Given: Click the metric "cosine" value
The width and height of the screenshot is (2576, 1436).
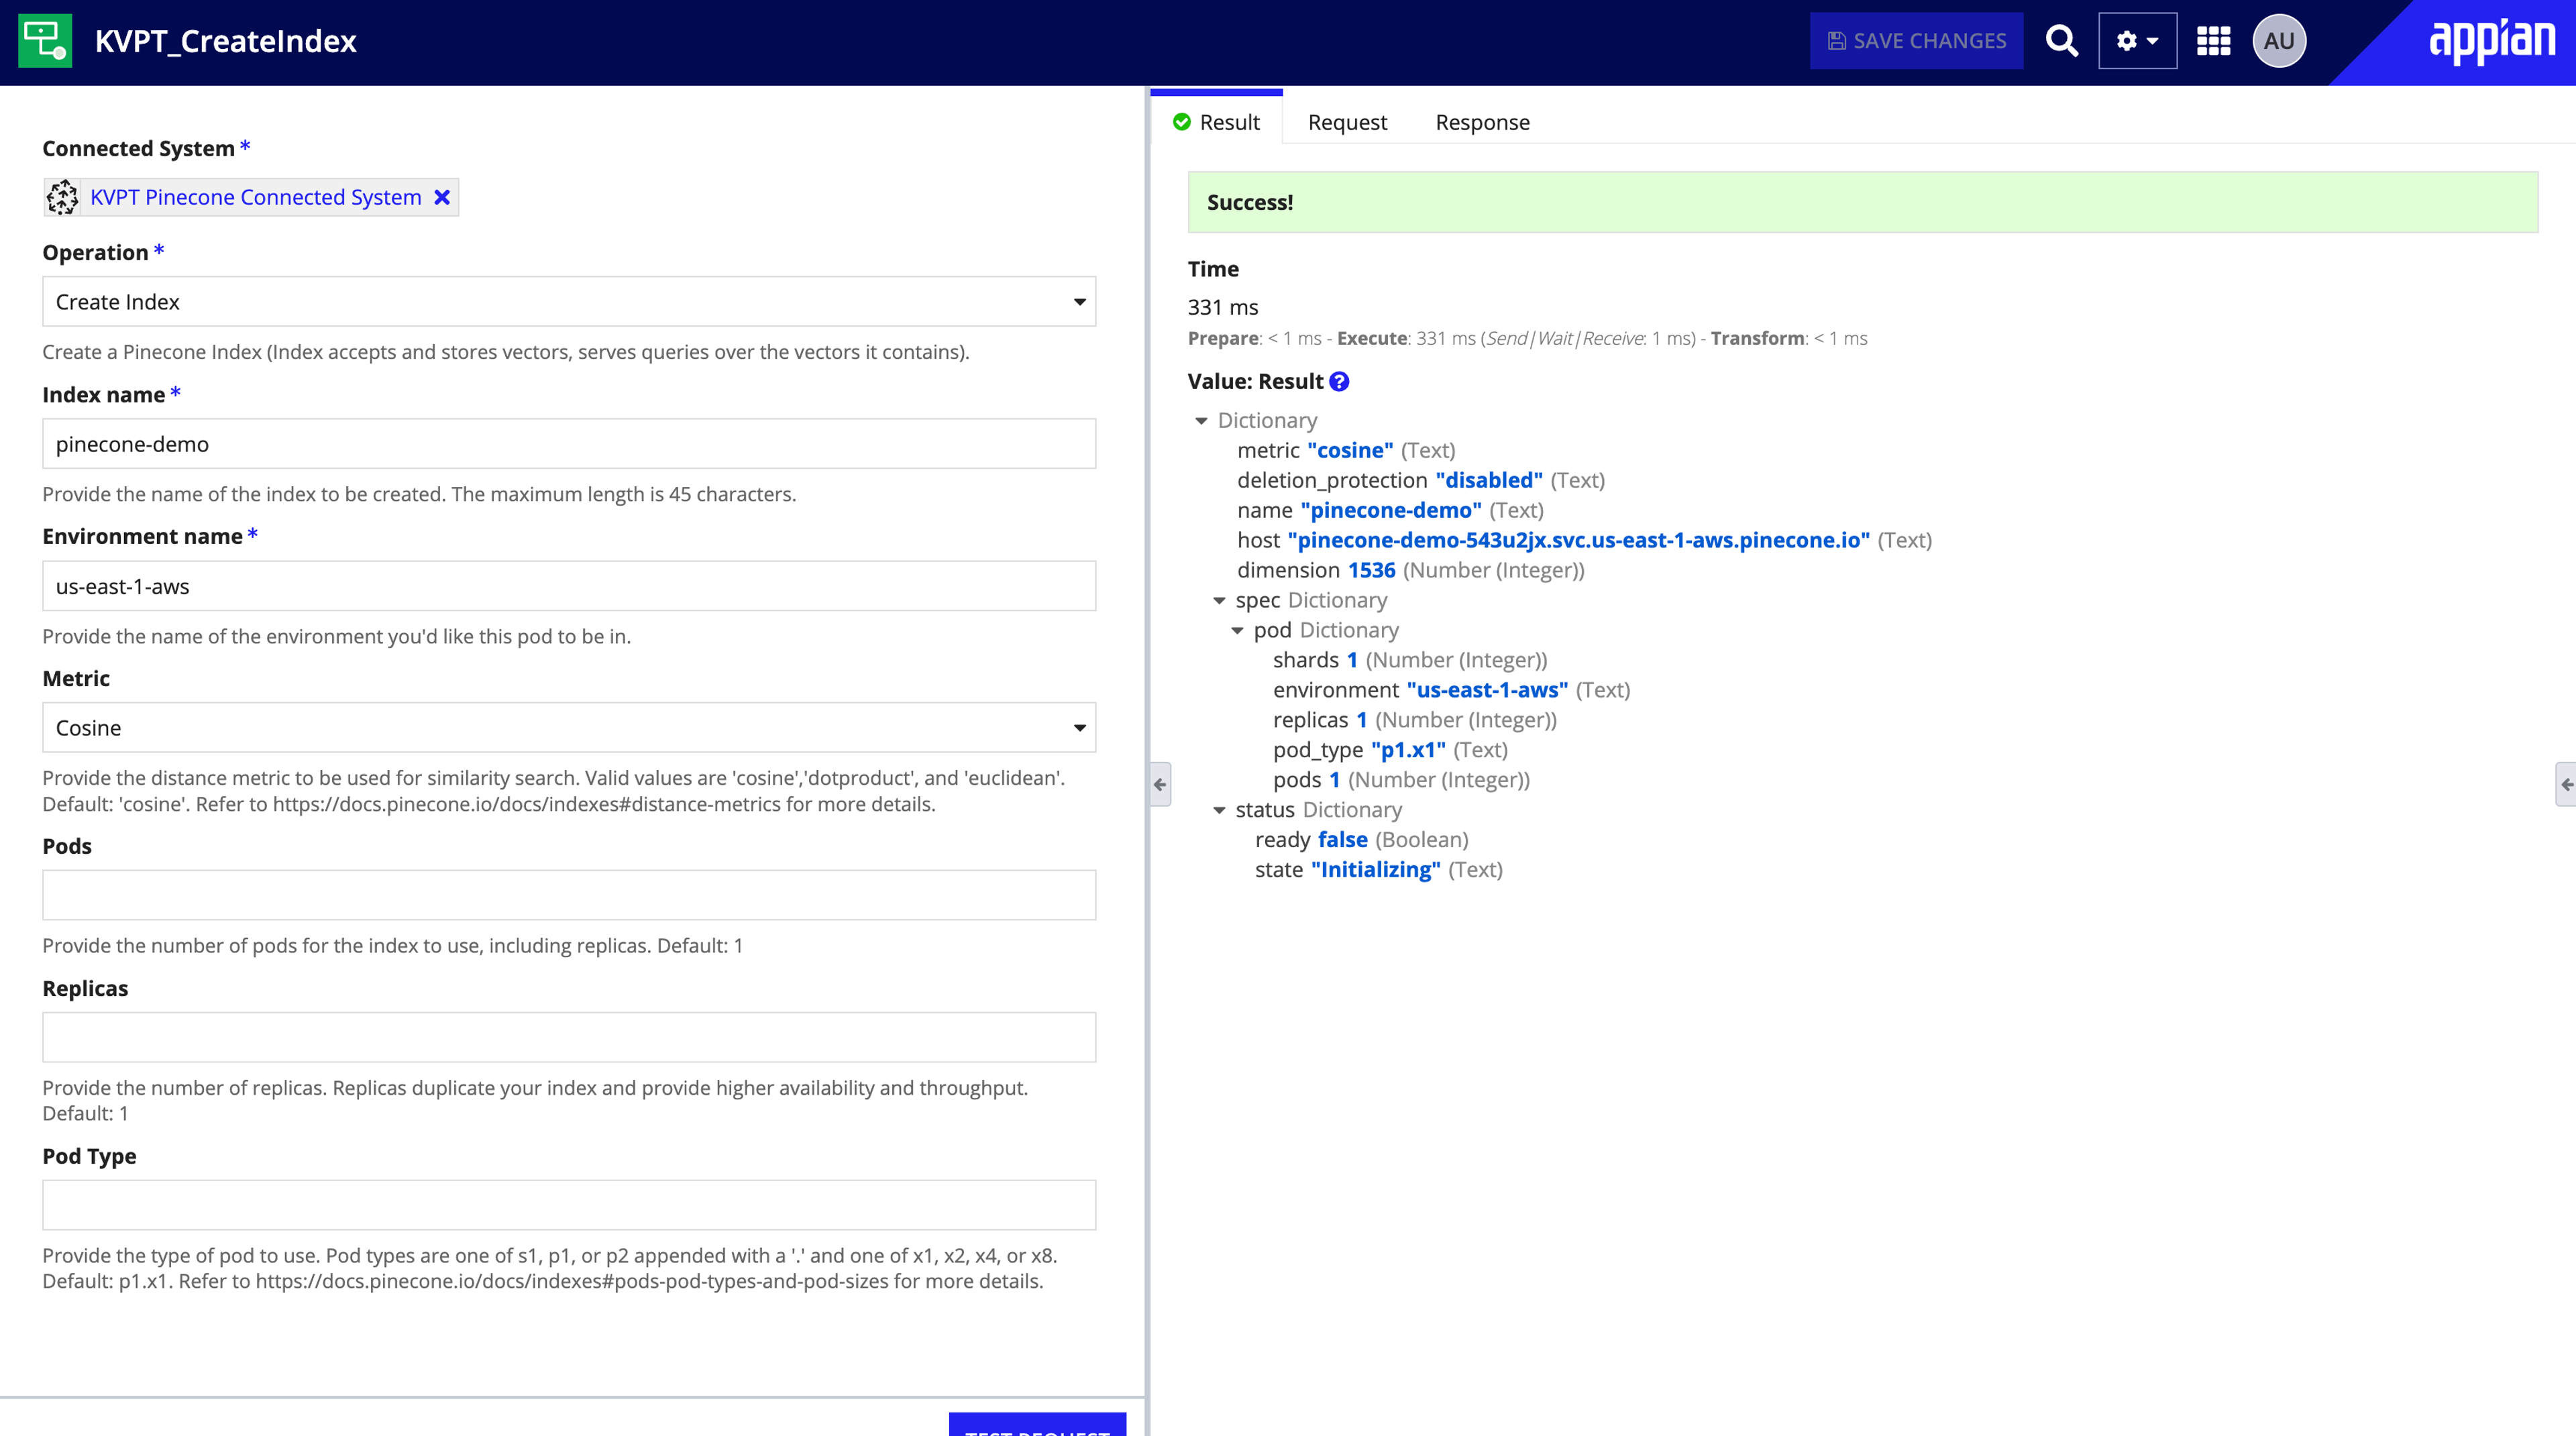Looking at the screenshot, I should [1350, 450].
